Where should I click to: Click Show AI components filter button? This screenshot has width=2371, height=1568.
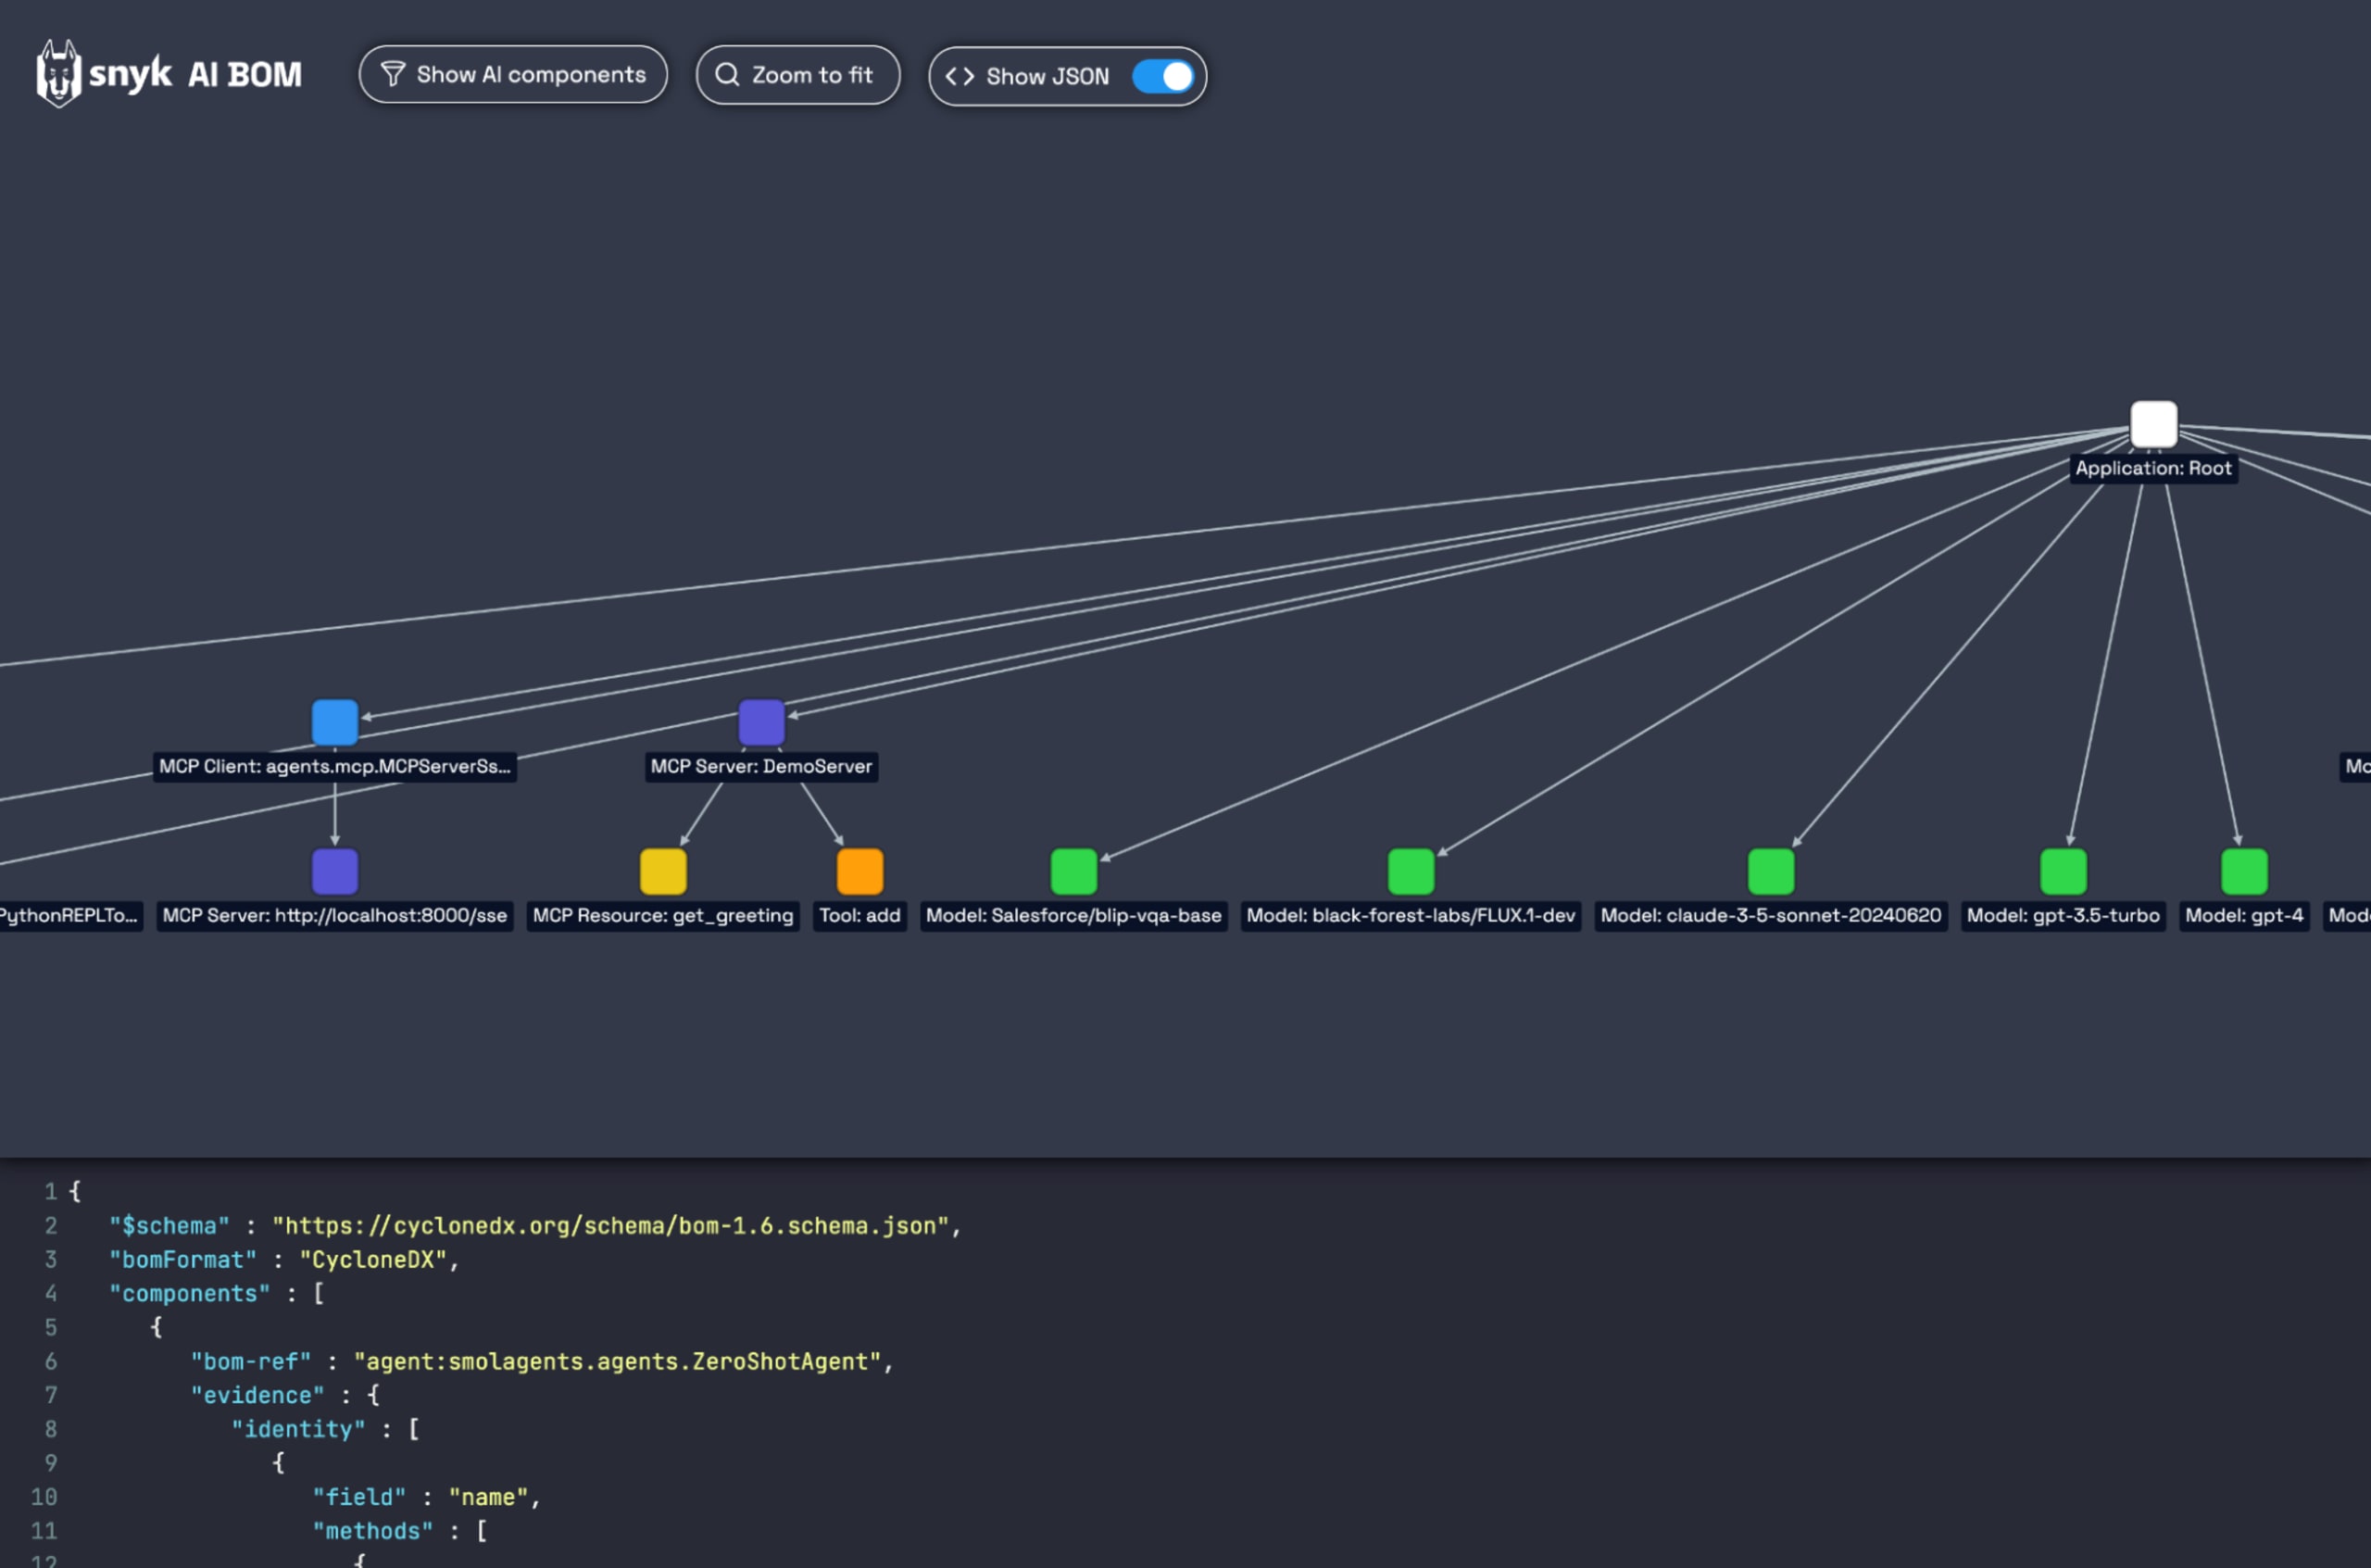pyautogui.click(x=513, y=74)
